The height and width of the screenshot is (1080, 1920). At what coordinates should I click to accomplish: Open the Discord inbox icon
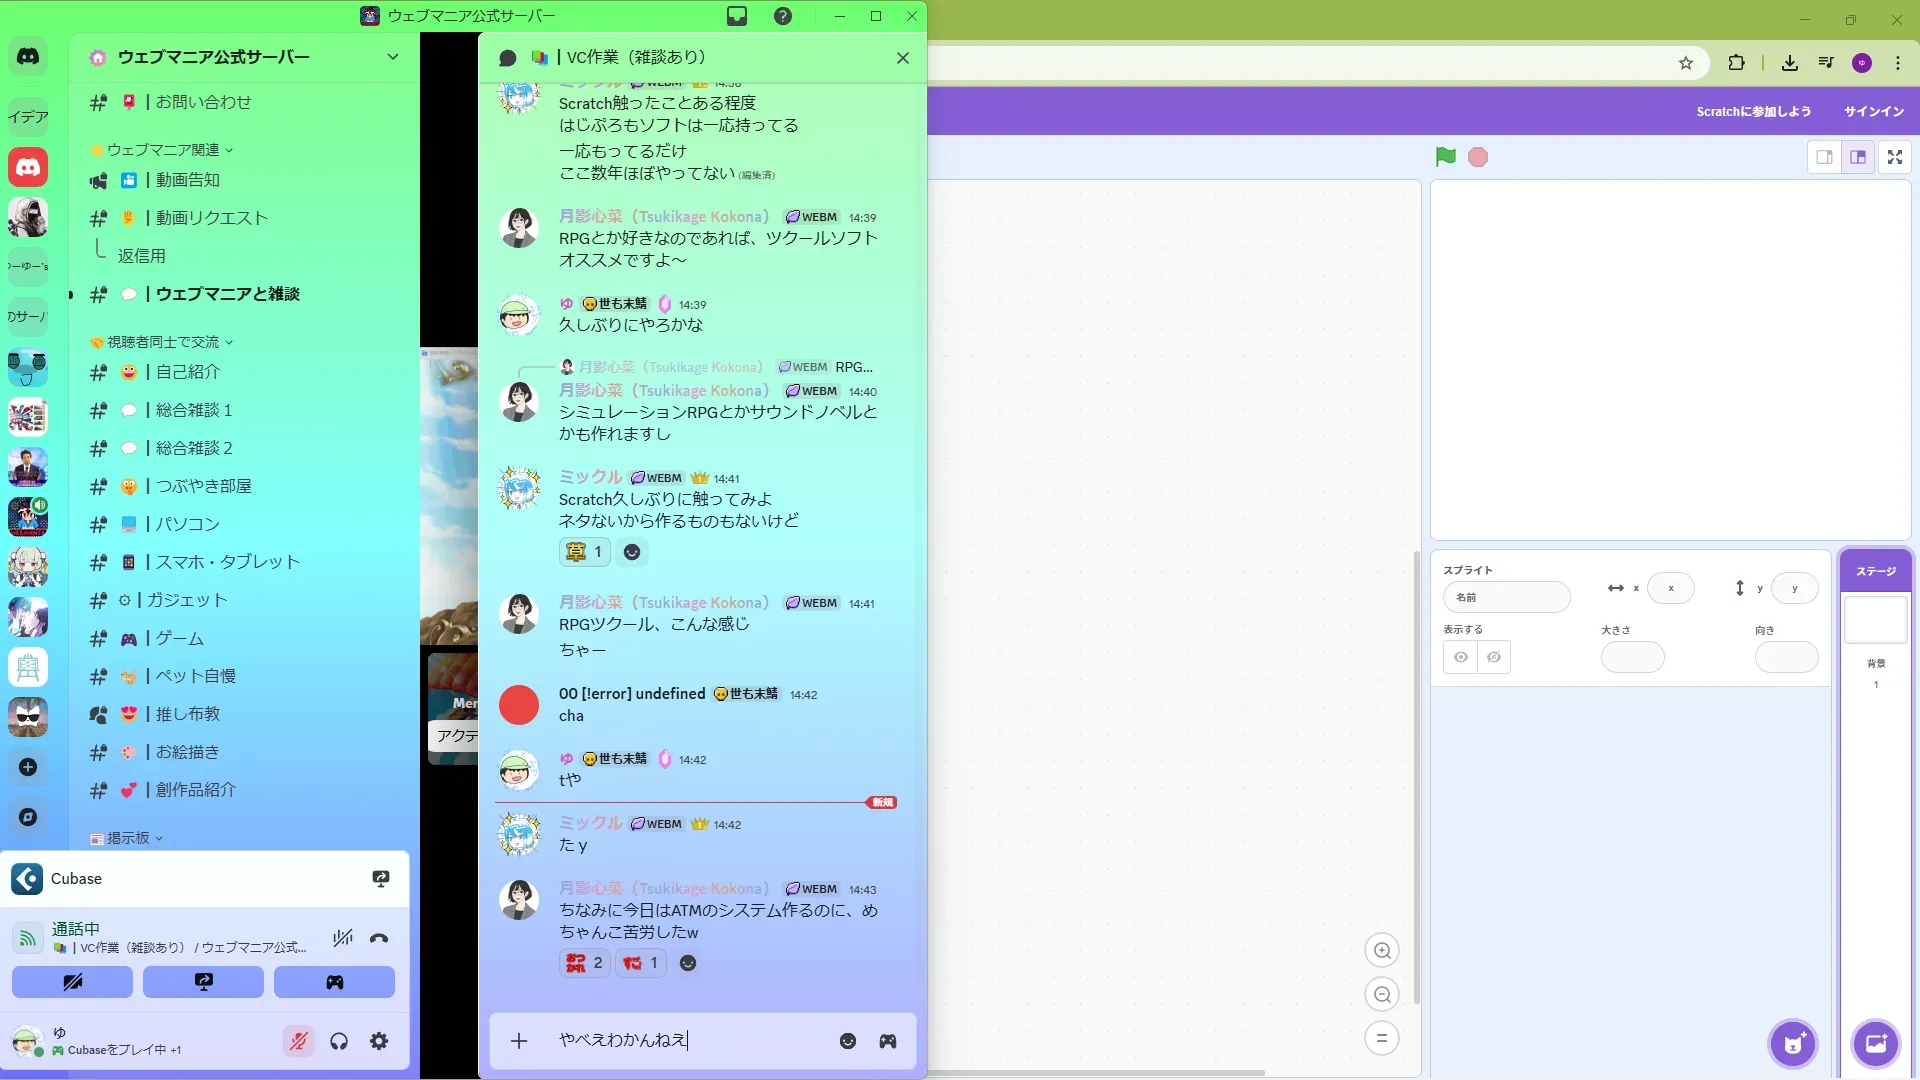coord(737,16)
